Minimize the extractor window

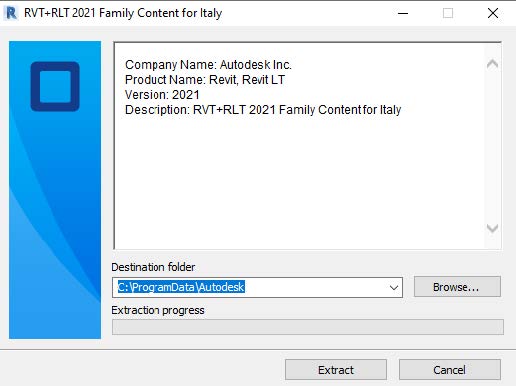(x=403, y=13)
